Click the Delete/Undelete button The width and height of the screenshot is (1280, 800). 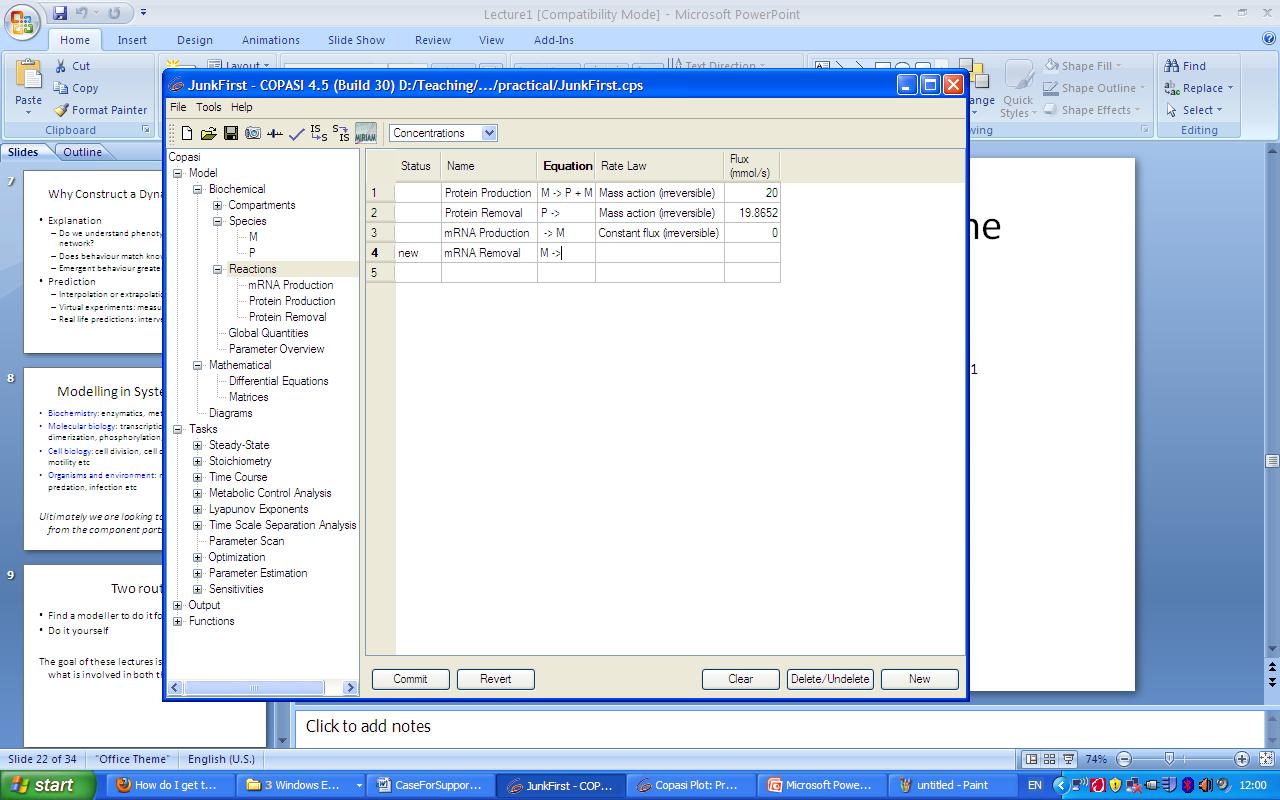pyautogui.click(x=830, y=679)
